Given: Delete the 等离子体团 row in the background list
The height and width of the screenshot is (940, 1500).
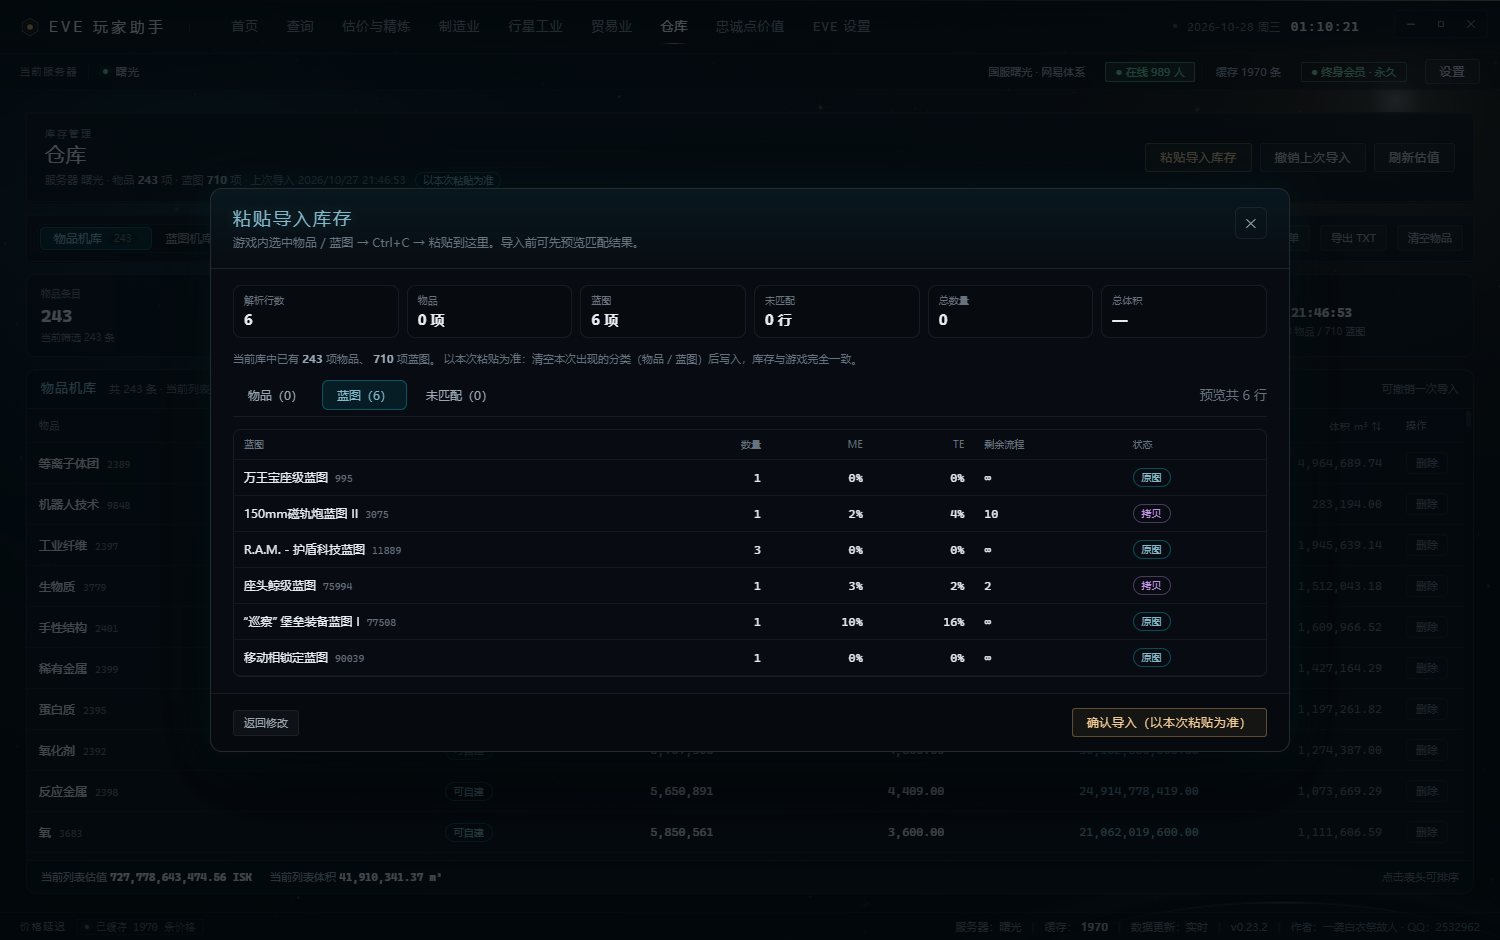Looking at the screenshot, I should pyautogui.click(x=1427, y=463).
